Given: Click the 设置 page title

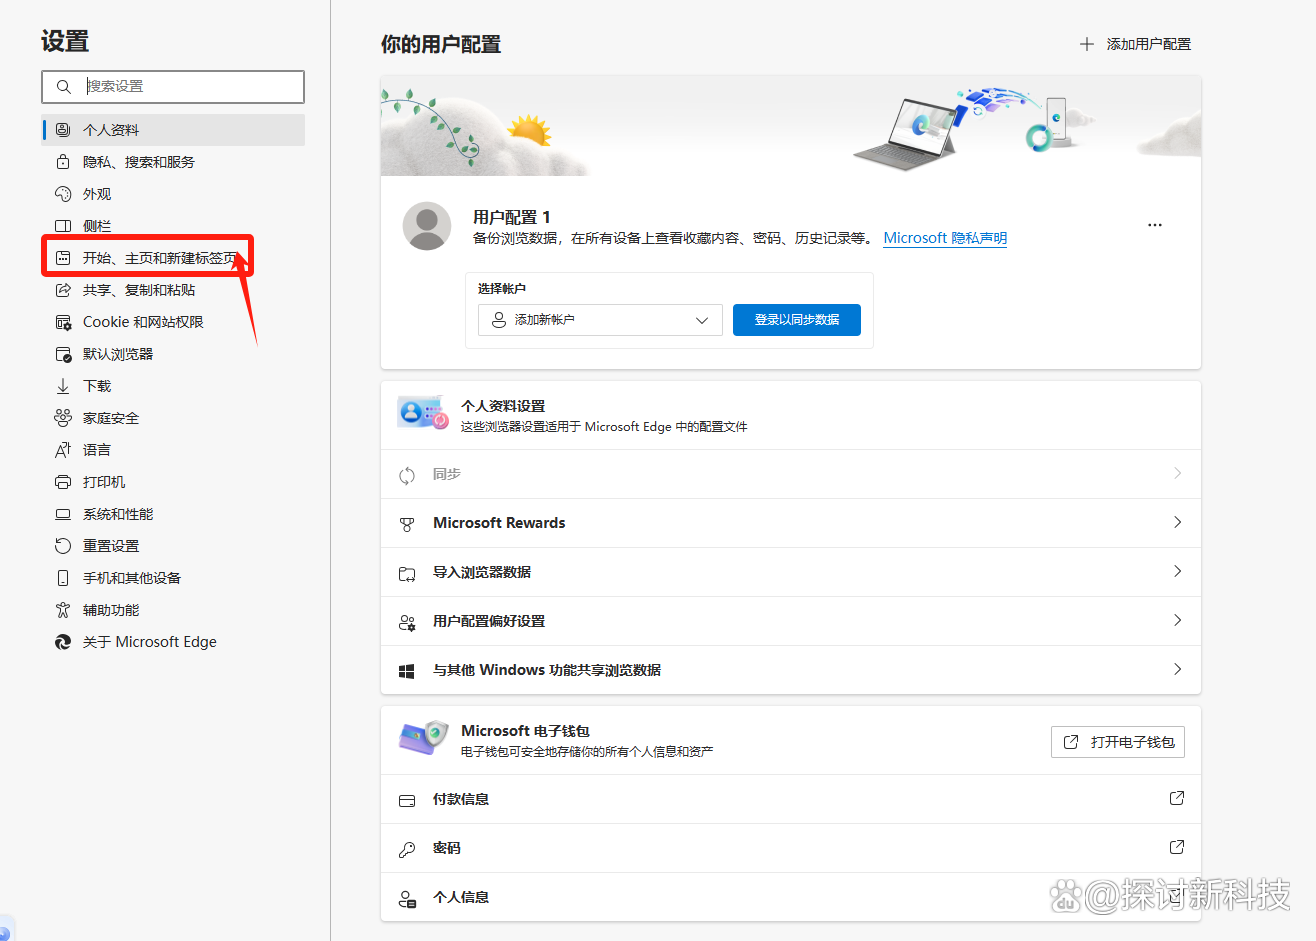Looking at the screenshot, I should tap(65, 41).
